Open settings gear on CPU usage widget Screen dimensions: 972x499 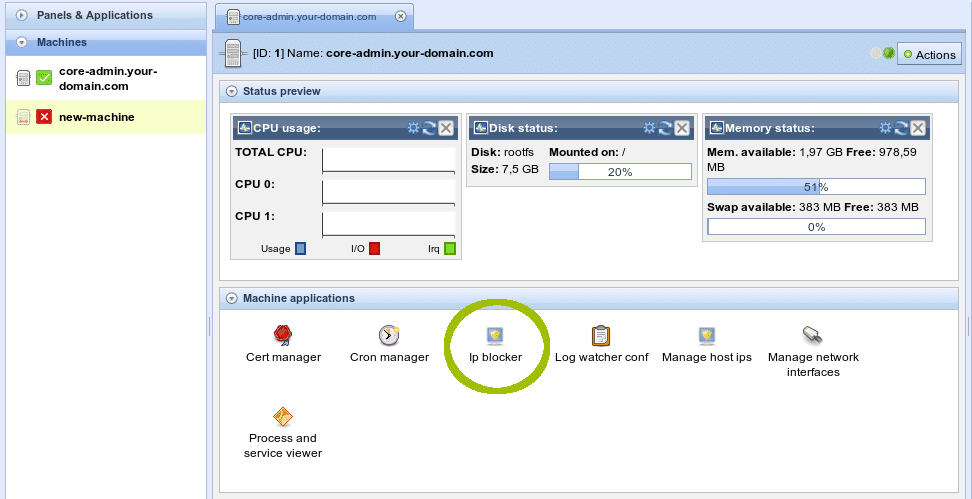pyautogui.click(x=413, y=128)
